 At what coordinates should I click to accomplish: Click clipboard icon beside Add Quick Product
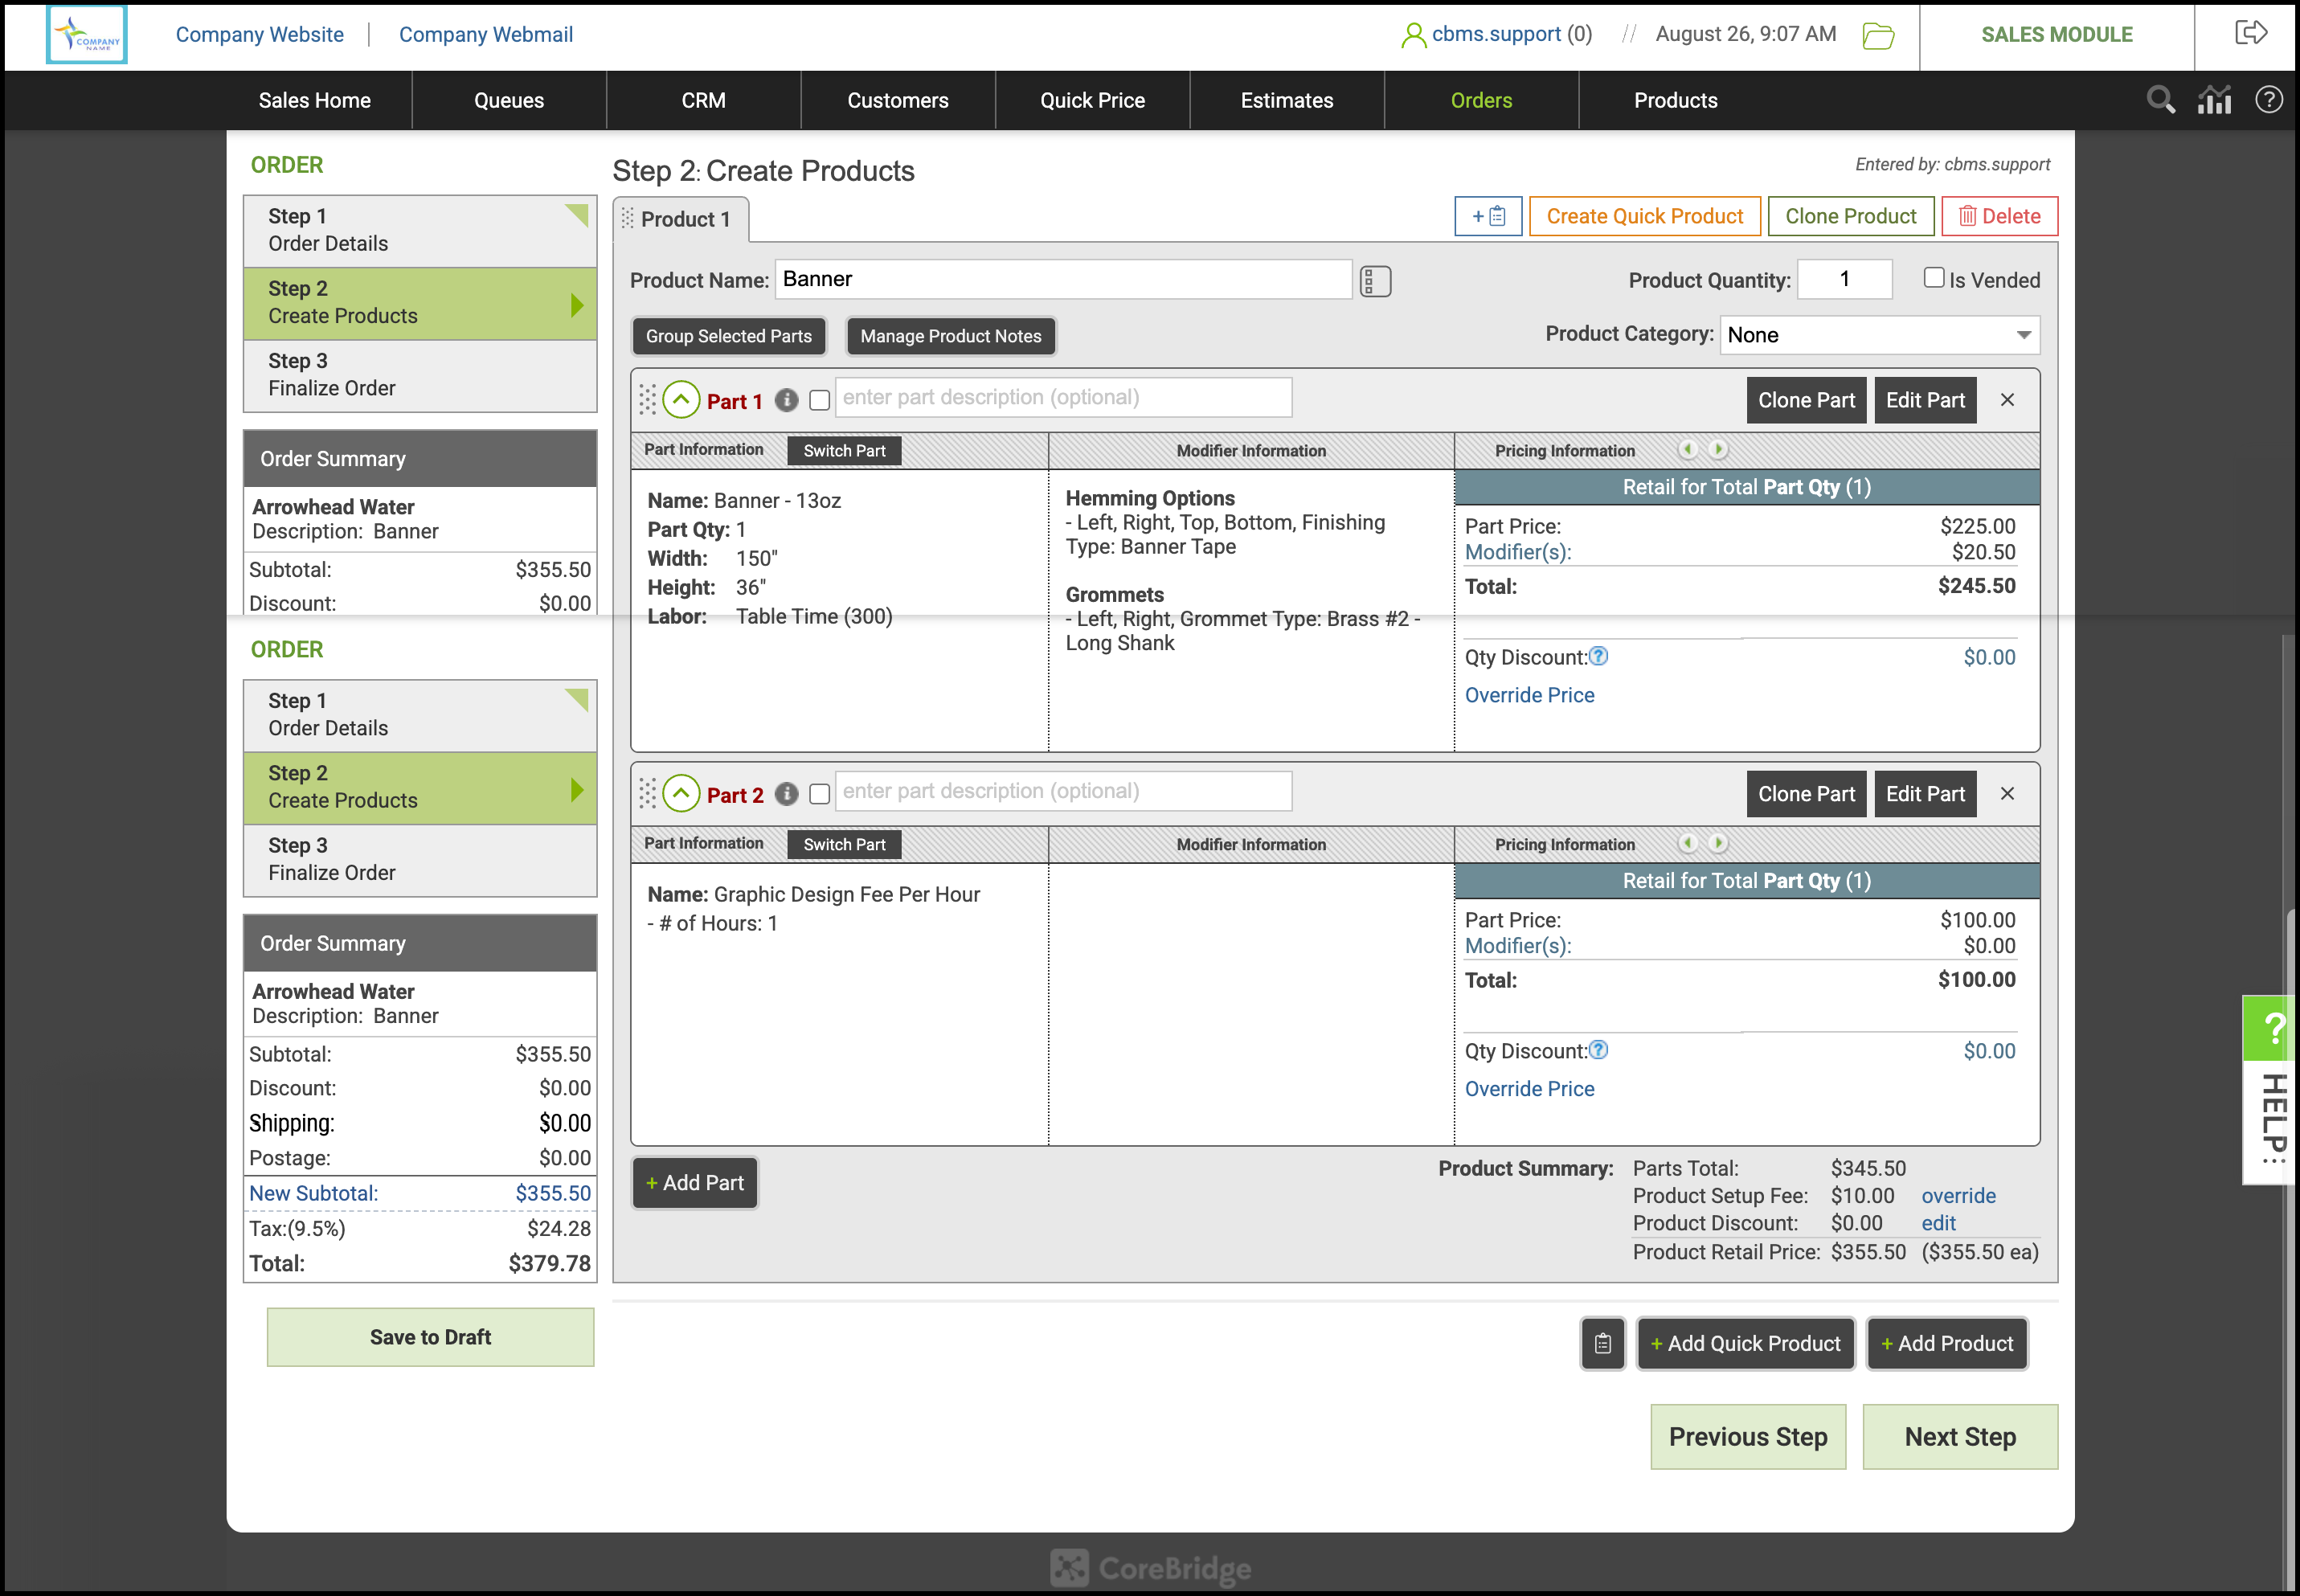pyautogui.click(x=1602, y=1344)
